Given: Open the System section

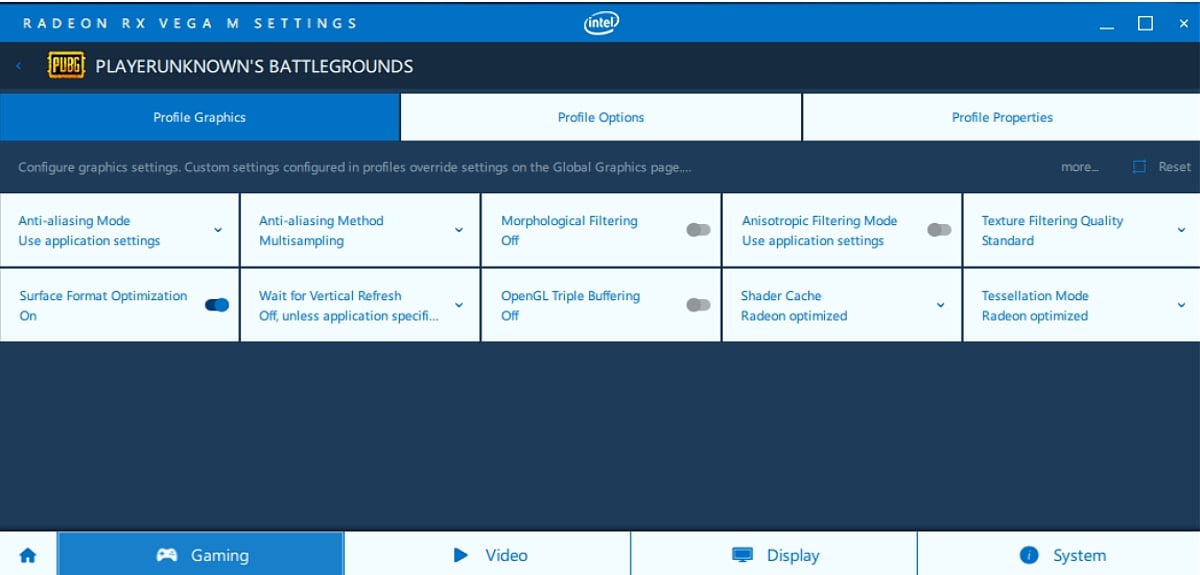Looking at the screenshot, I should click(1059, 555).
